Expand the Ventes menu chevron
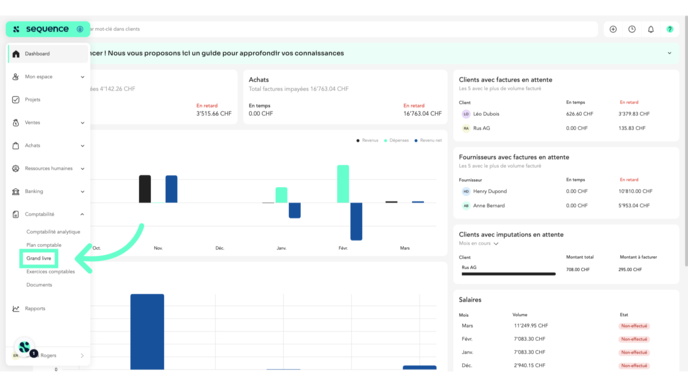 pyautogui.click(x=82, y=123)
